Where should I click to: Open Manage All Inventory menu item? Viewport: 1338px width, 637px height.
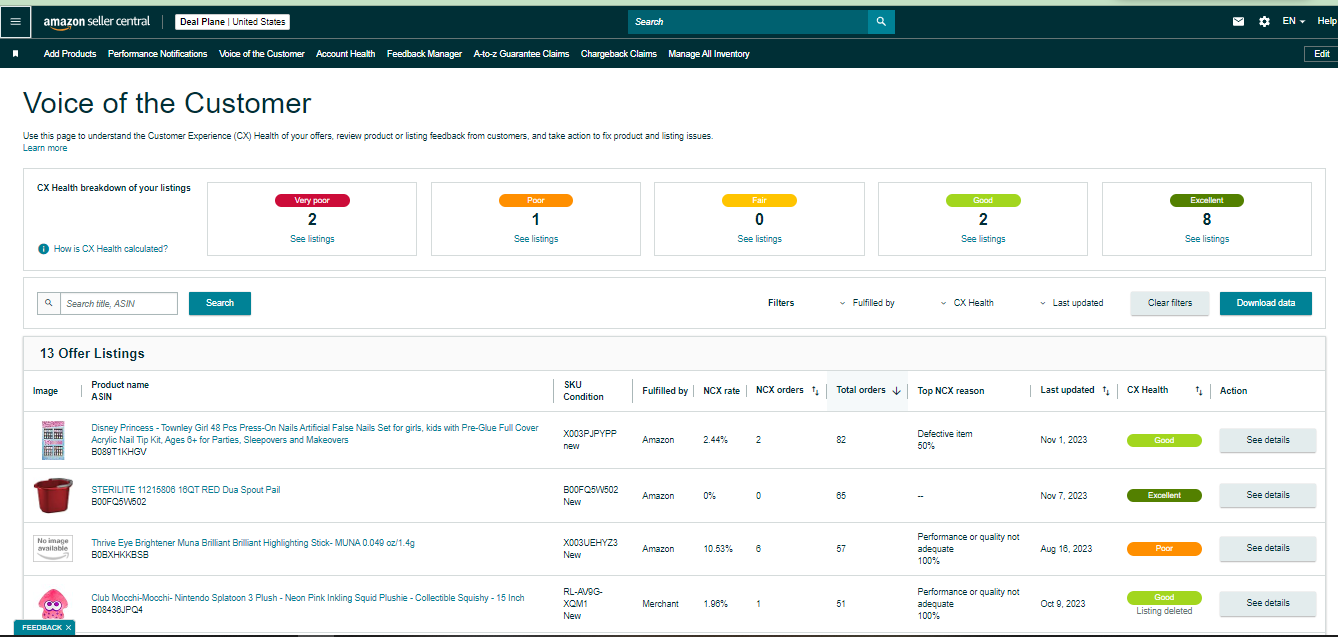click(x=709, y=54)
